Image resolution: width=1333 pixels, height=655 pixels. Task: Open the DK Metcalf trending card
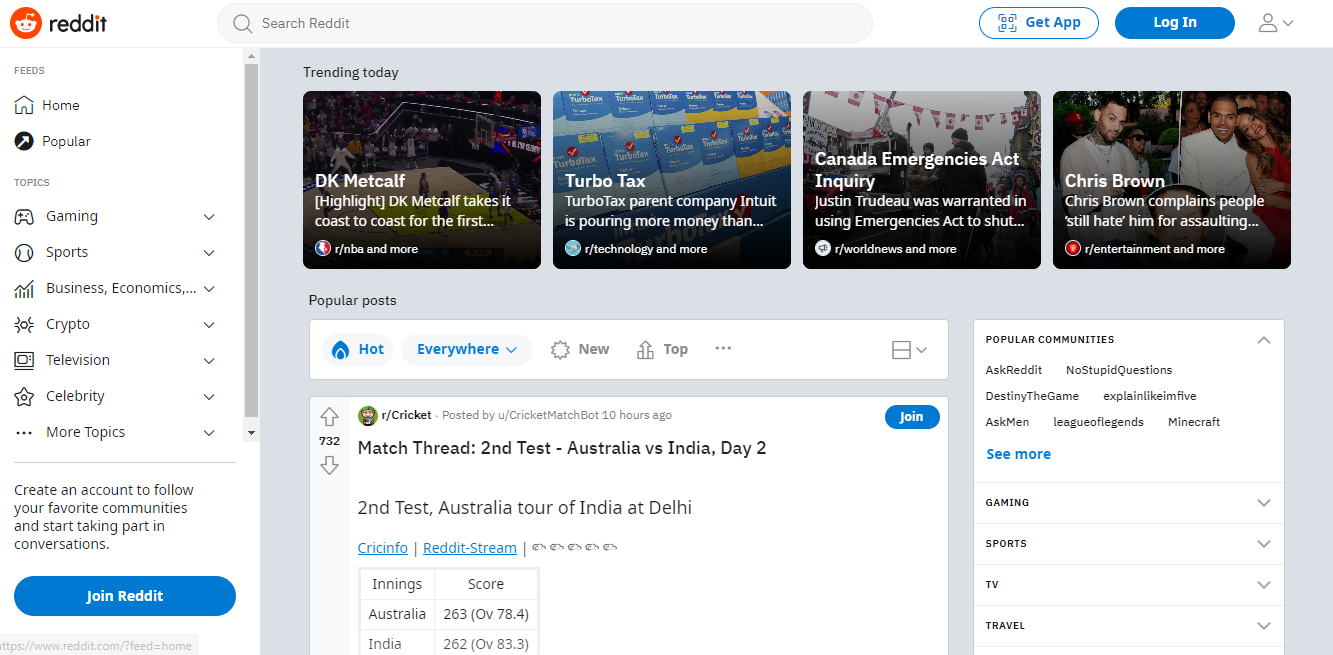[x=422, y=180]
